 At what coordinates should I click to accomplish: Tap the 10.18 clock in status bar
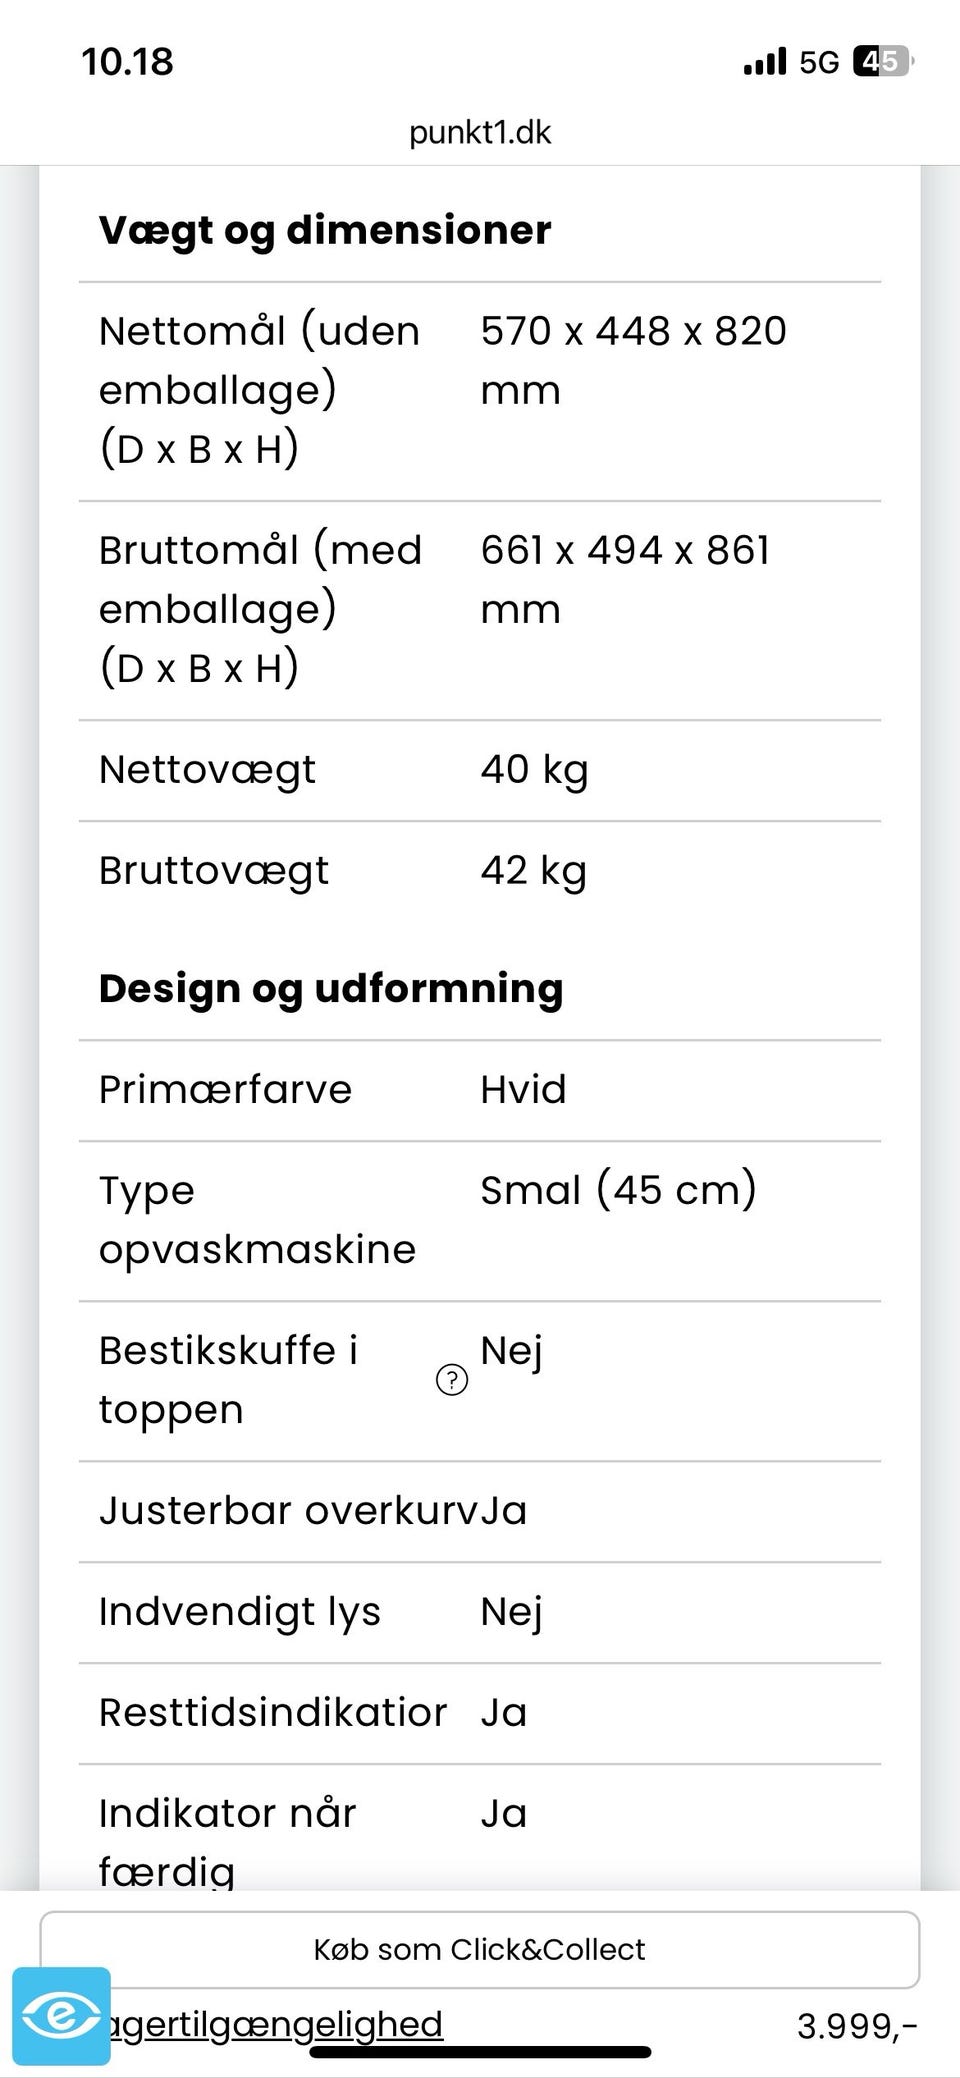(127, 62)
